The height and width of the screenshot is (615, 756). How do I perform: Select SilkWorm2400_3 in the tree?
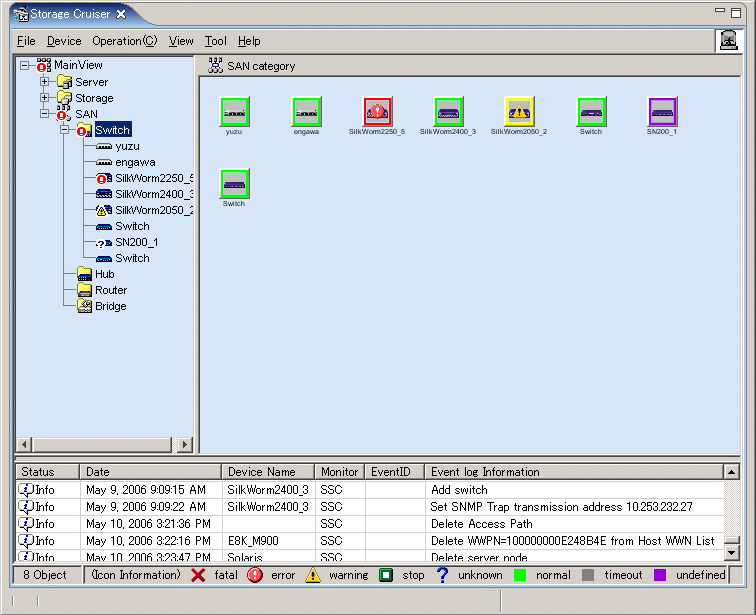pos(154,194)
